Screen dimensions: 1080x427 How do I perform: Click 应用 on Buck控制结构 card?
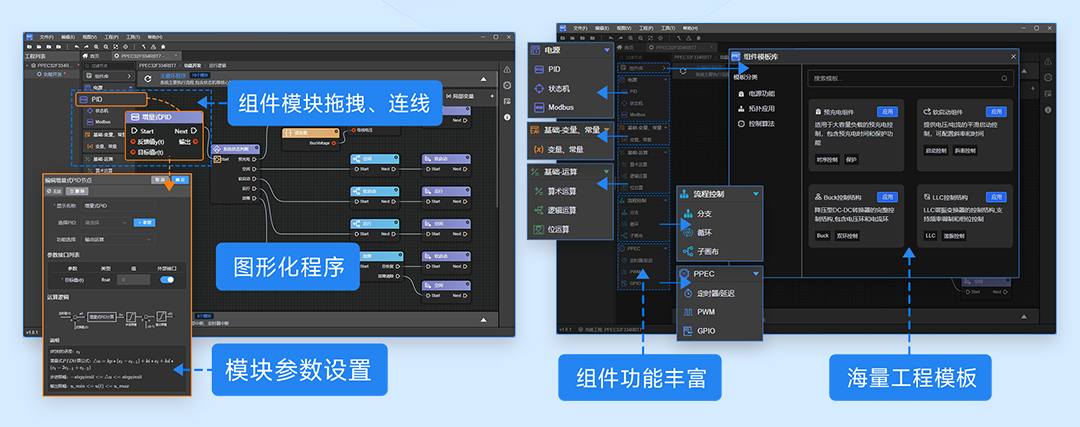pos(887,197)
